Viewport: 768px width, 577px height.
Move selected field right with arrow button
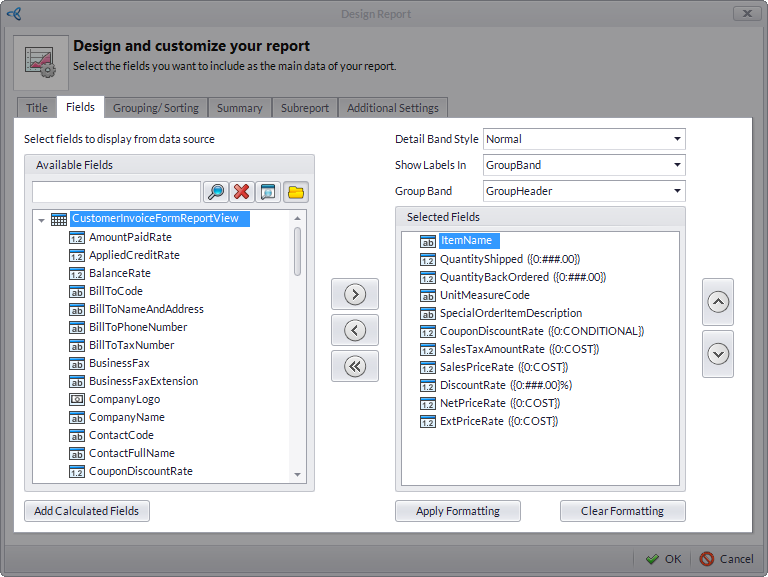354,294
